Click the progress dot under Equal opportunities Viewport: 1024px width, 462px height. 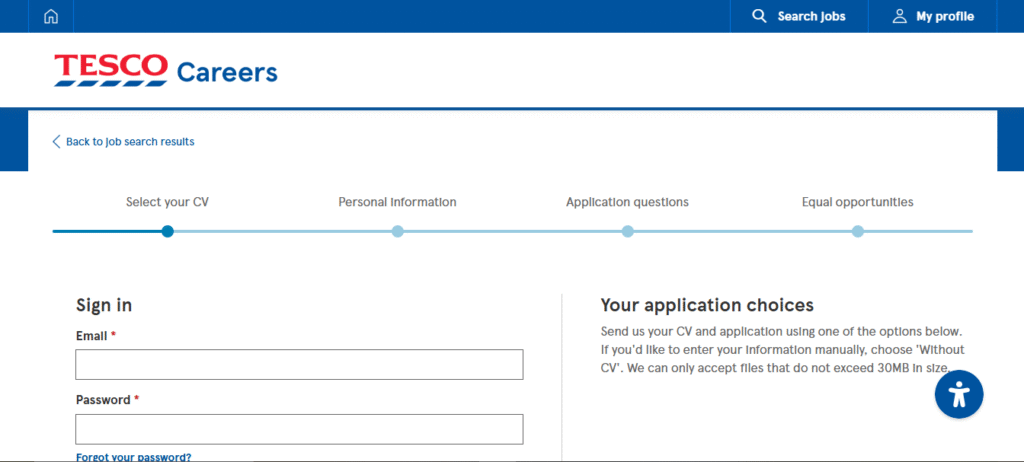click(857, 231)
